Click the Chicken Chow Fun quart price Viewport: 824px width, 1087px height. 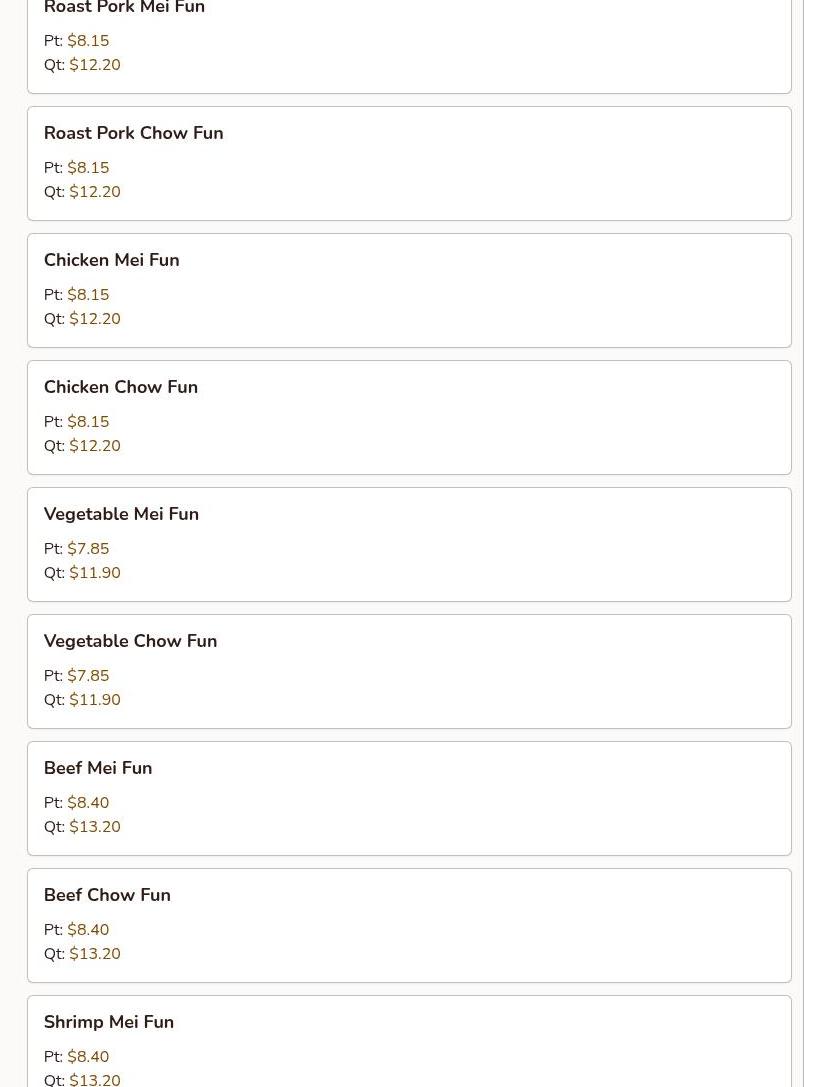94,446
